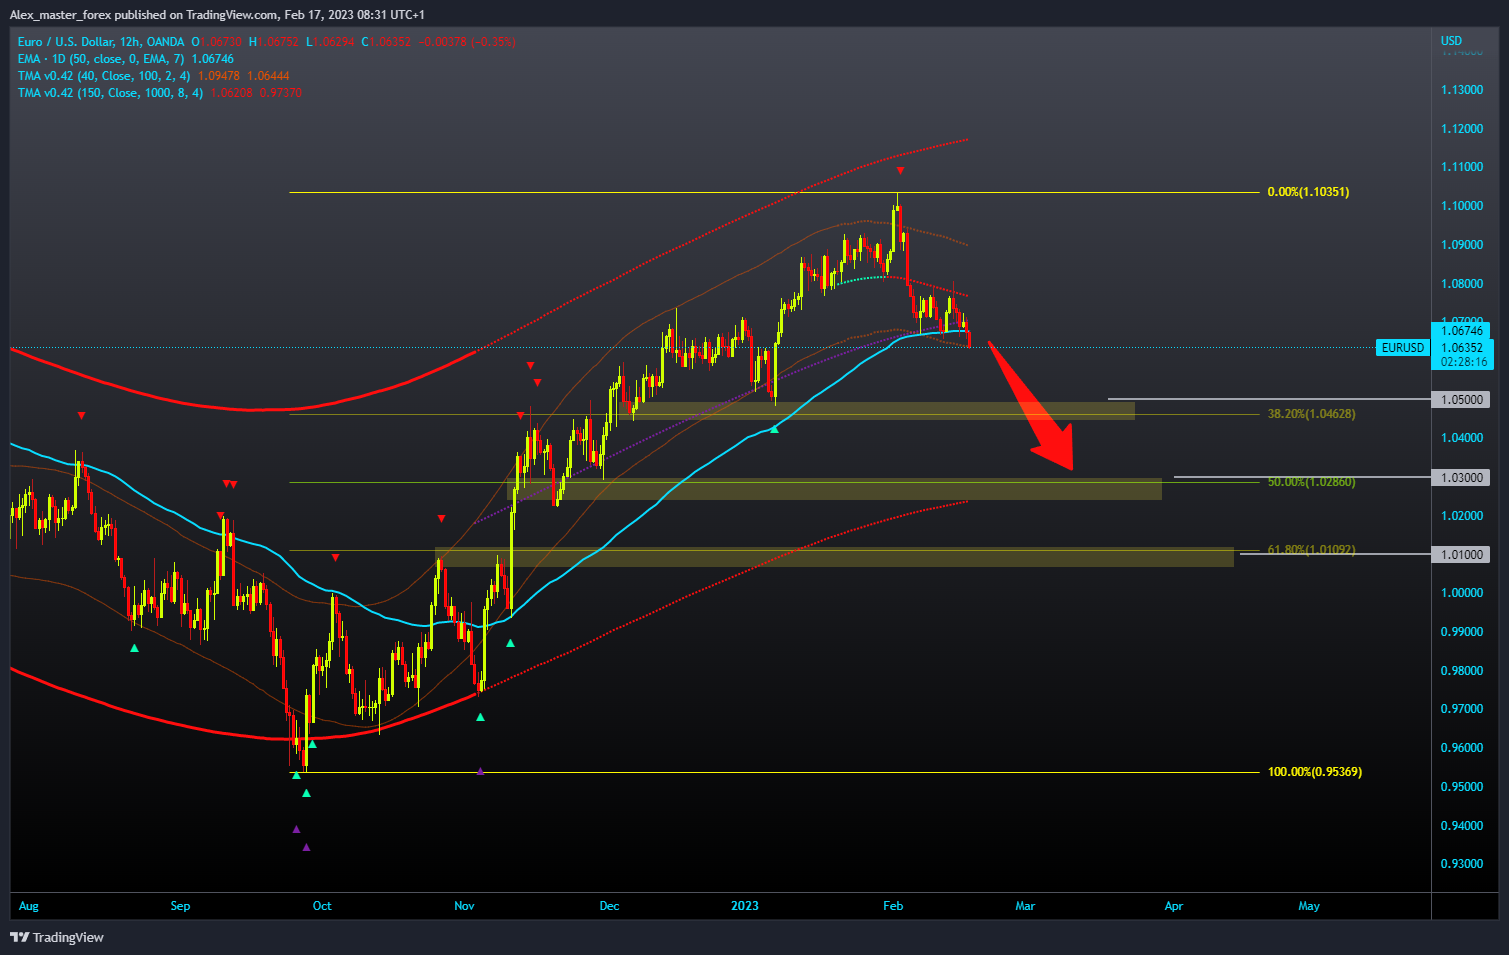Click the Nov label on time axis

coord(464,906)
